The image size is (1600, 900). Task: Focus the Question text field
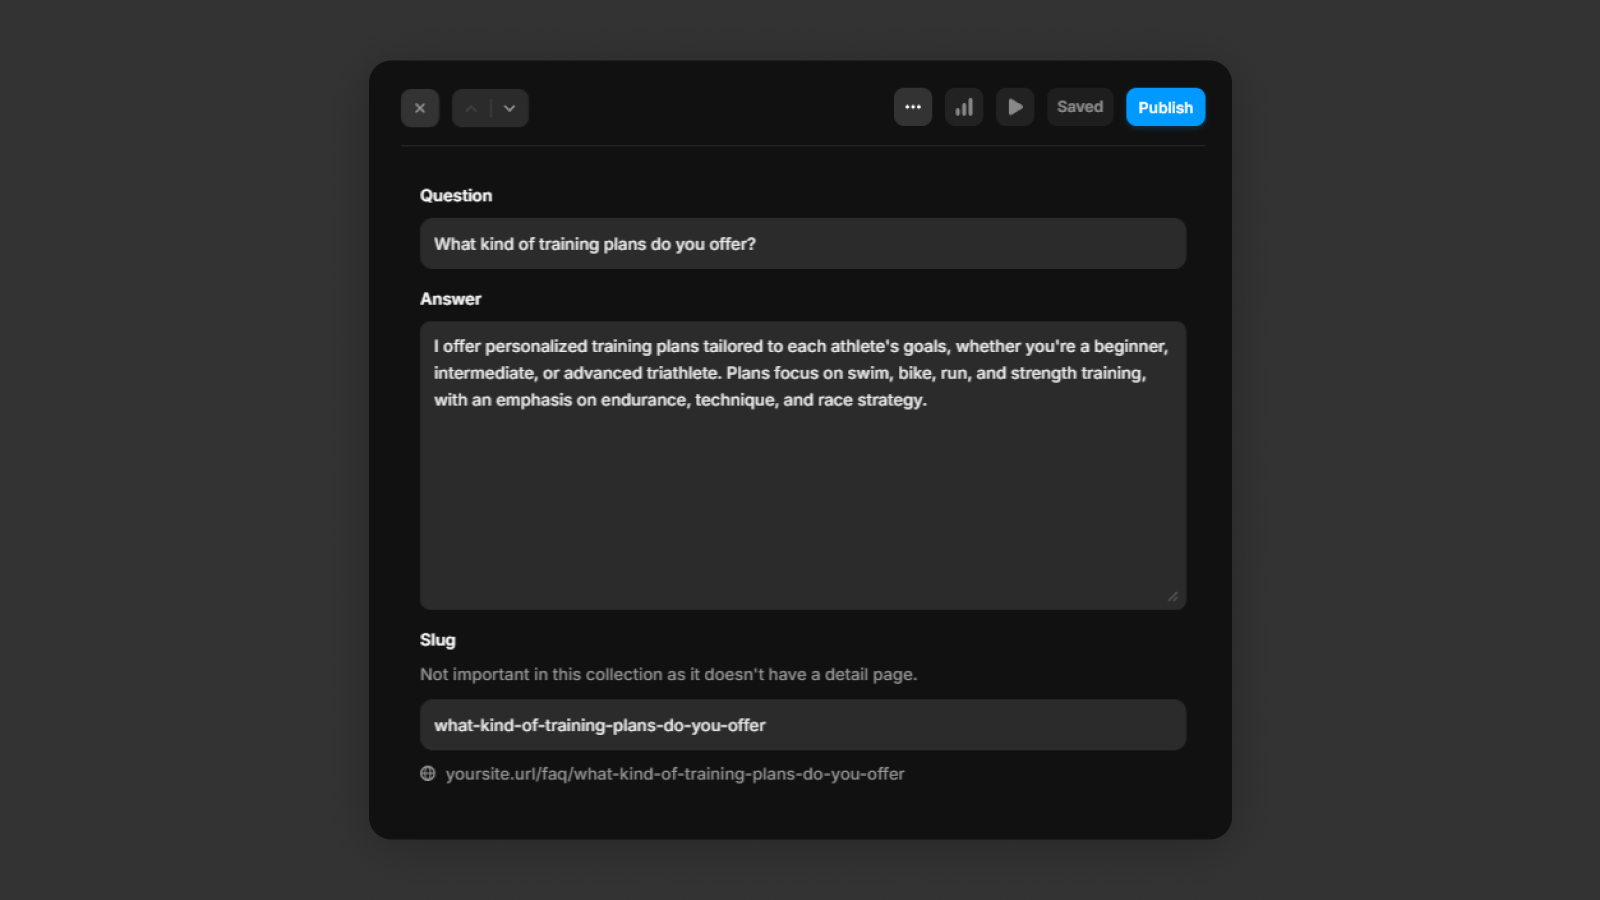[802, 244]
